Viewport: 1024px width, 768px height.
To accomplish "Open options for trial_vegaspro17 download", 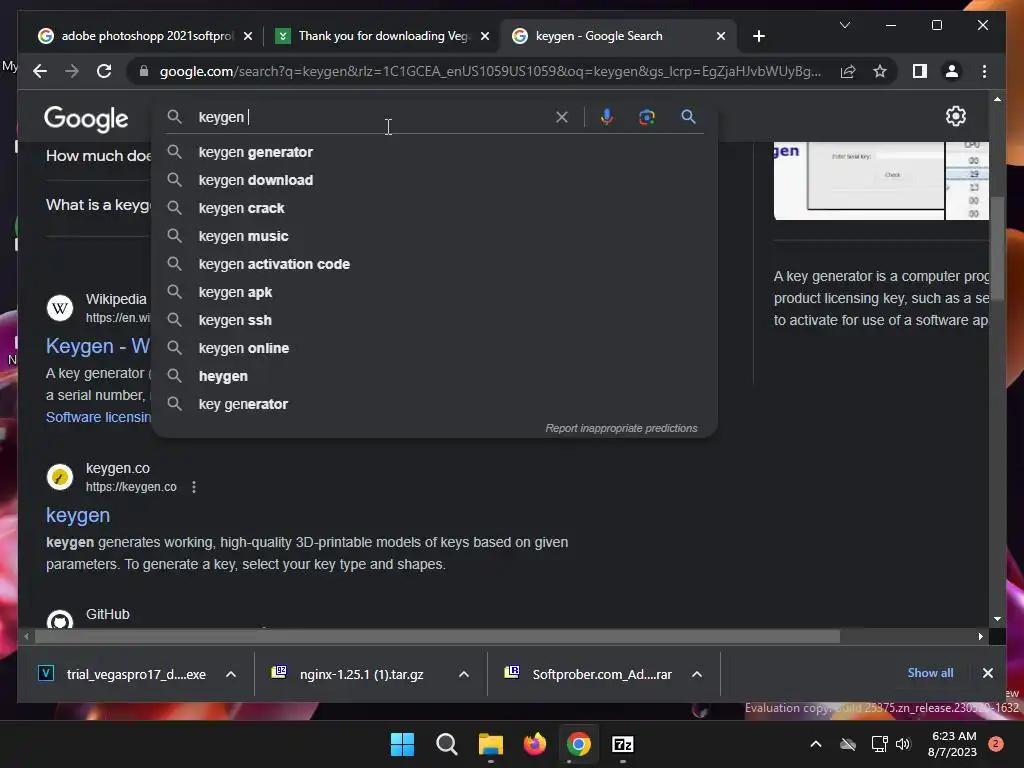I will tap(231, 675).
